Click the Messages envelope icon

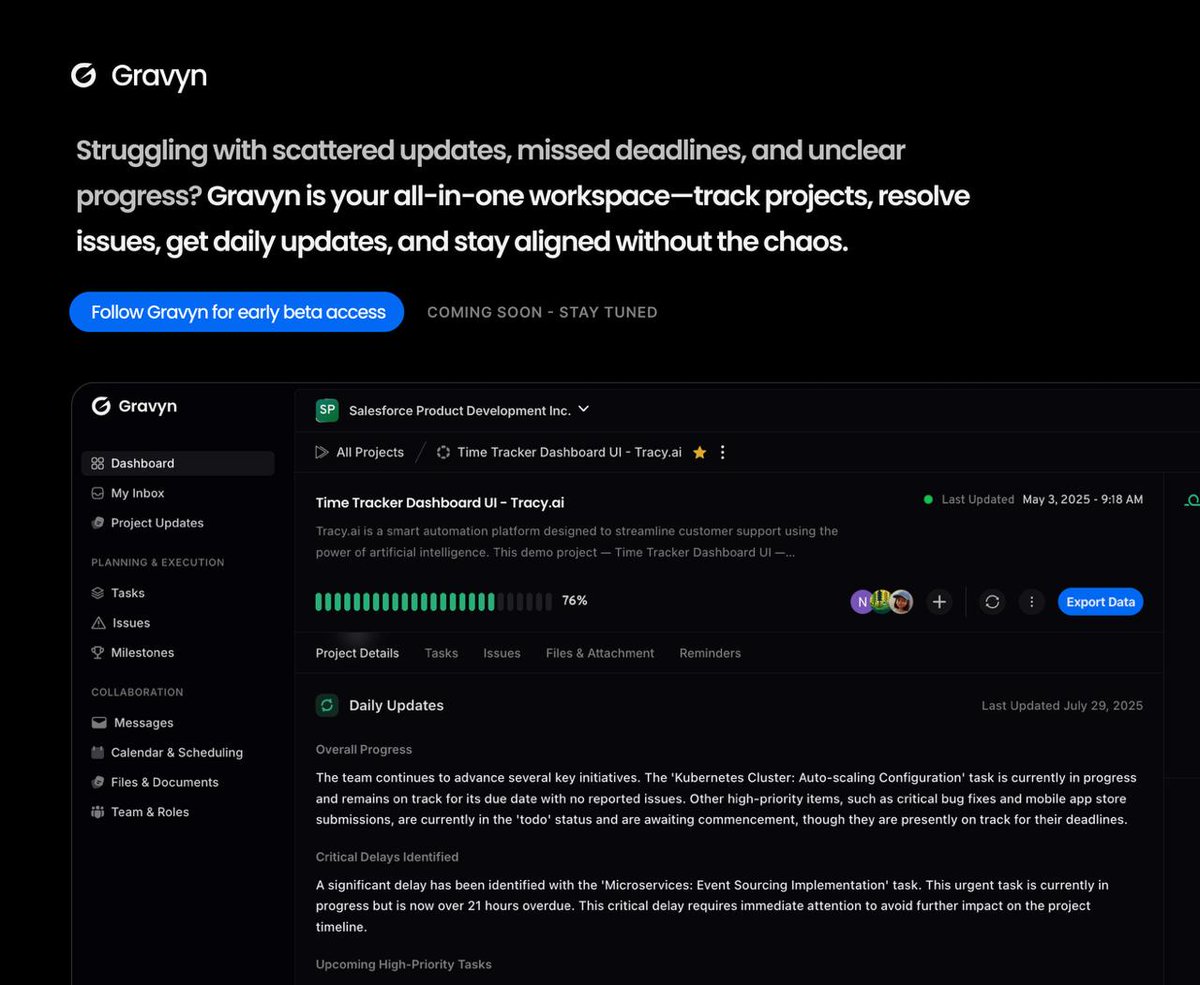[x=99, y=722]
